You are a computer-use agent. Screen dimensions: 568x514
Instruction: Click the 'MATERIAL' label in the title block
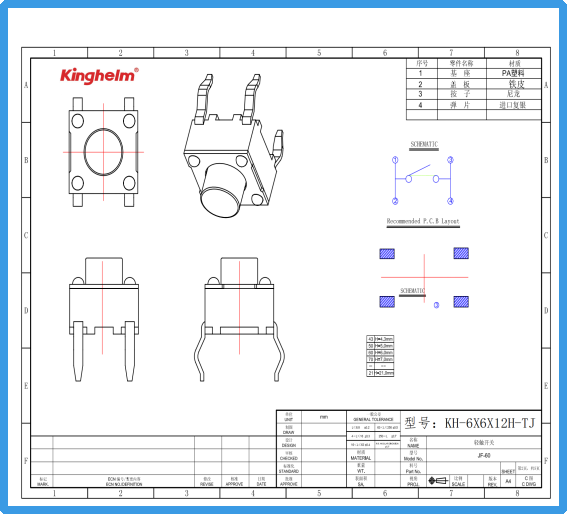coord(361,458)
